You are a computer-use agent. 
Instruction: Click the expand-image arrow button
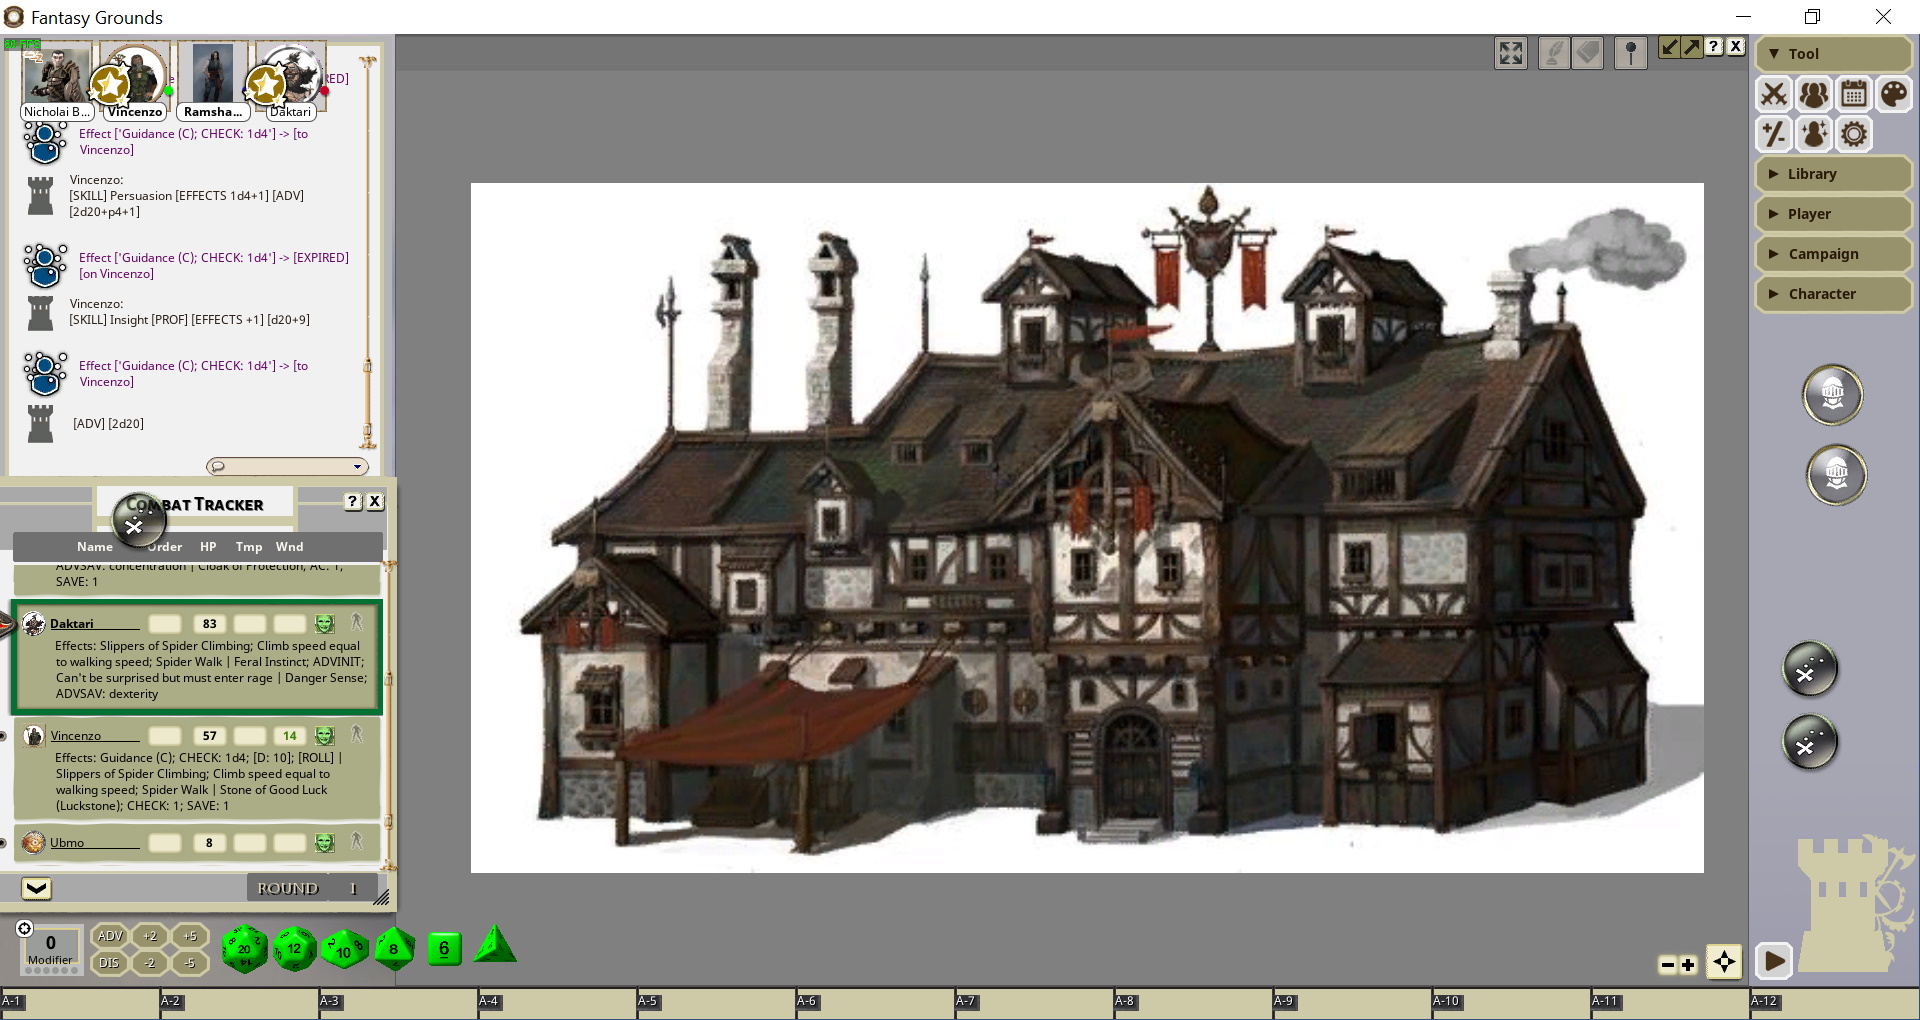tap(1691, 47)
